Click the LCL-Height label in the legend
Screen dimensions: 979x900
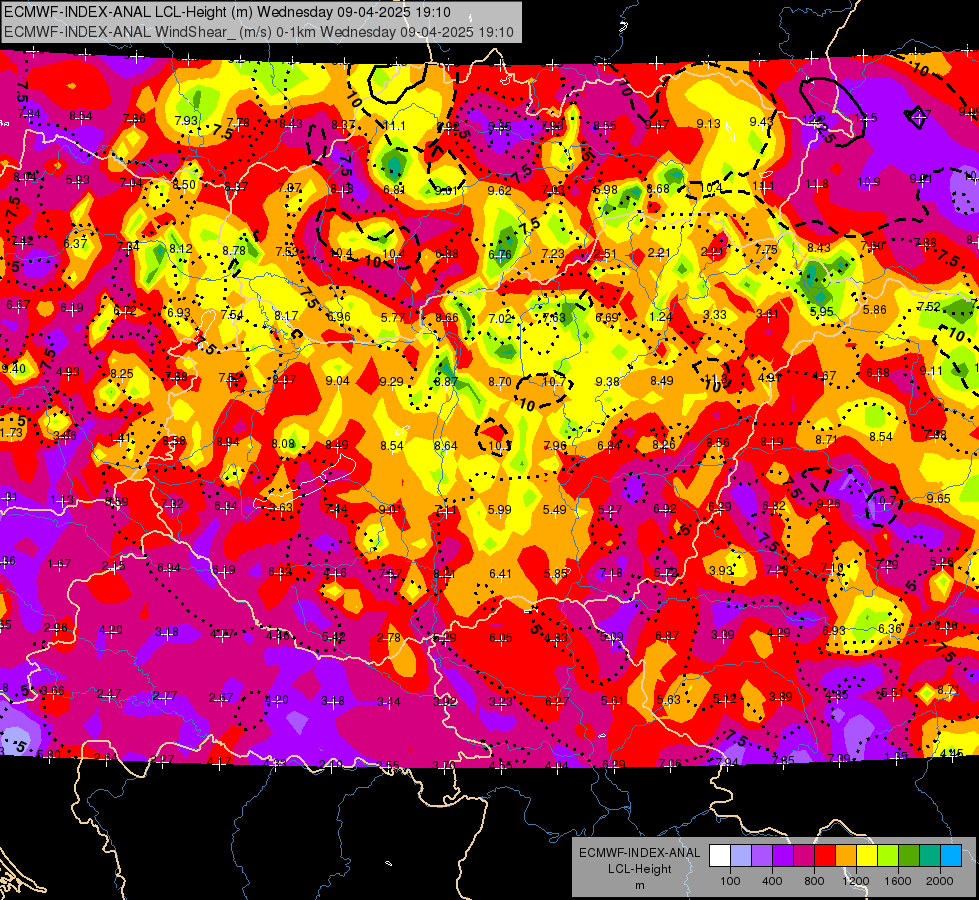coord(639,869)
